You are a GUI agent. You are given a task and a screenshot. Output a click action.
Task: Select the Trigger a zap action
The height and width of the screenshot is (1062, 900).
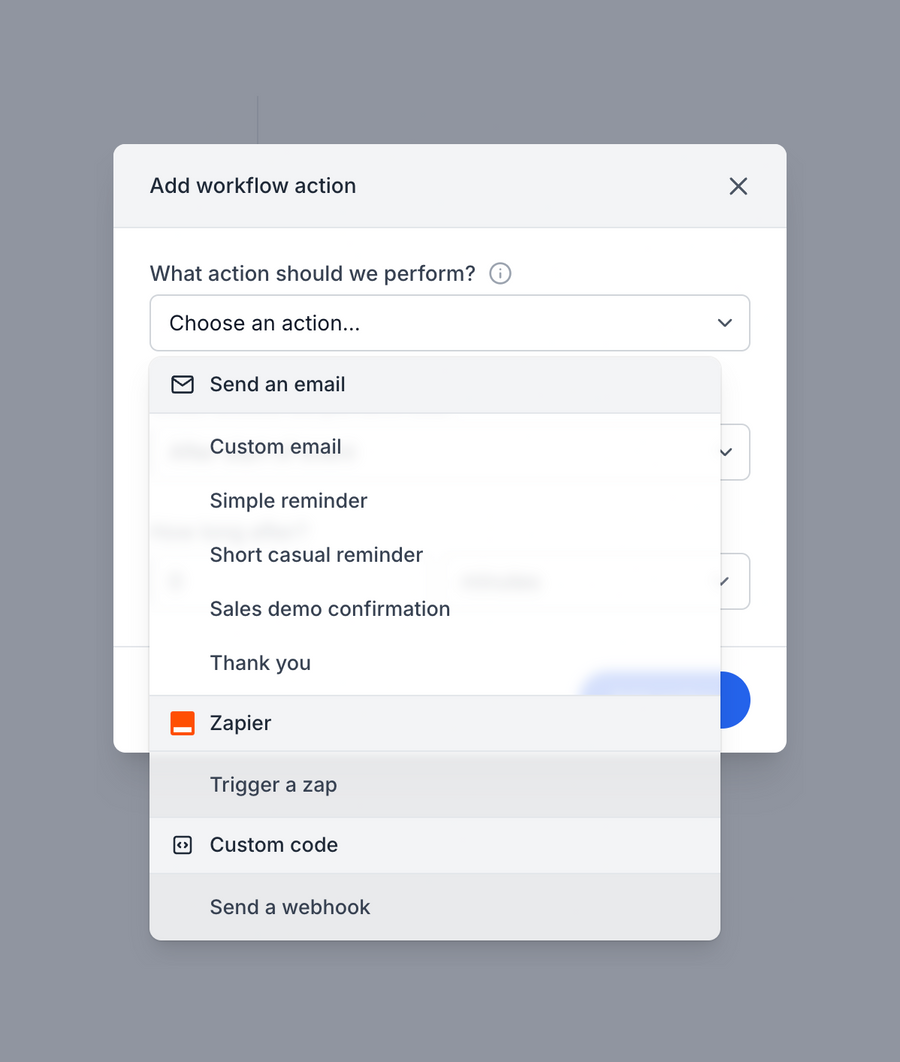(x=273, y=784)
